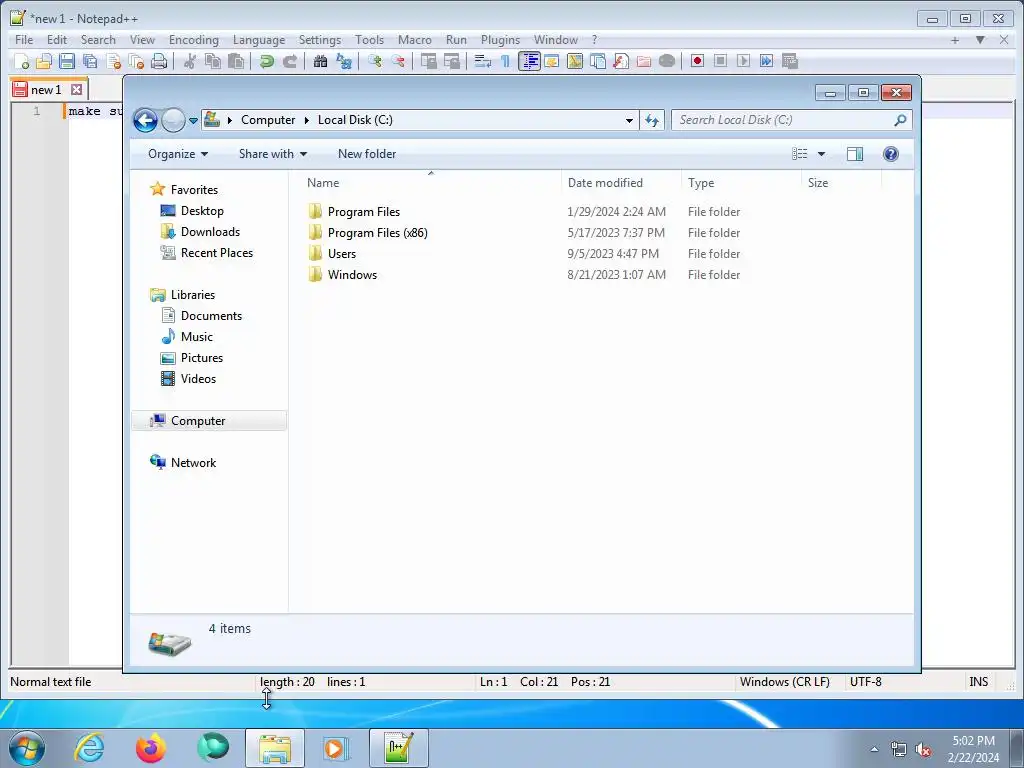Select the Users folder
The image size is (1024, 768).
342,253
